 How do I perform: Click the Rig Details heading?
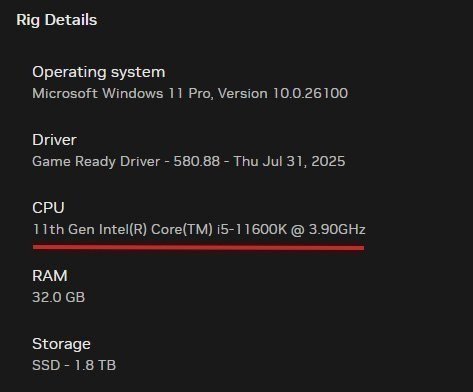tap(57, 20)
